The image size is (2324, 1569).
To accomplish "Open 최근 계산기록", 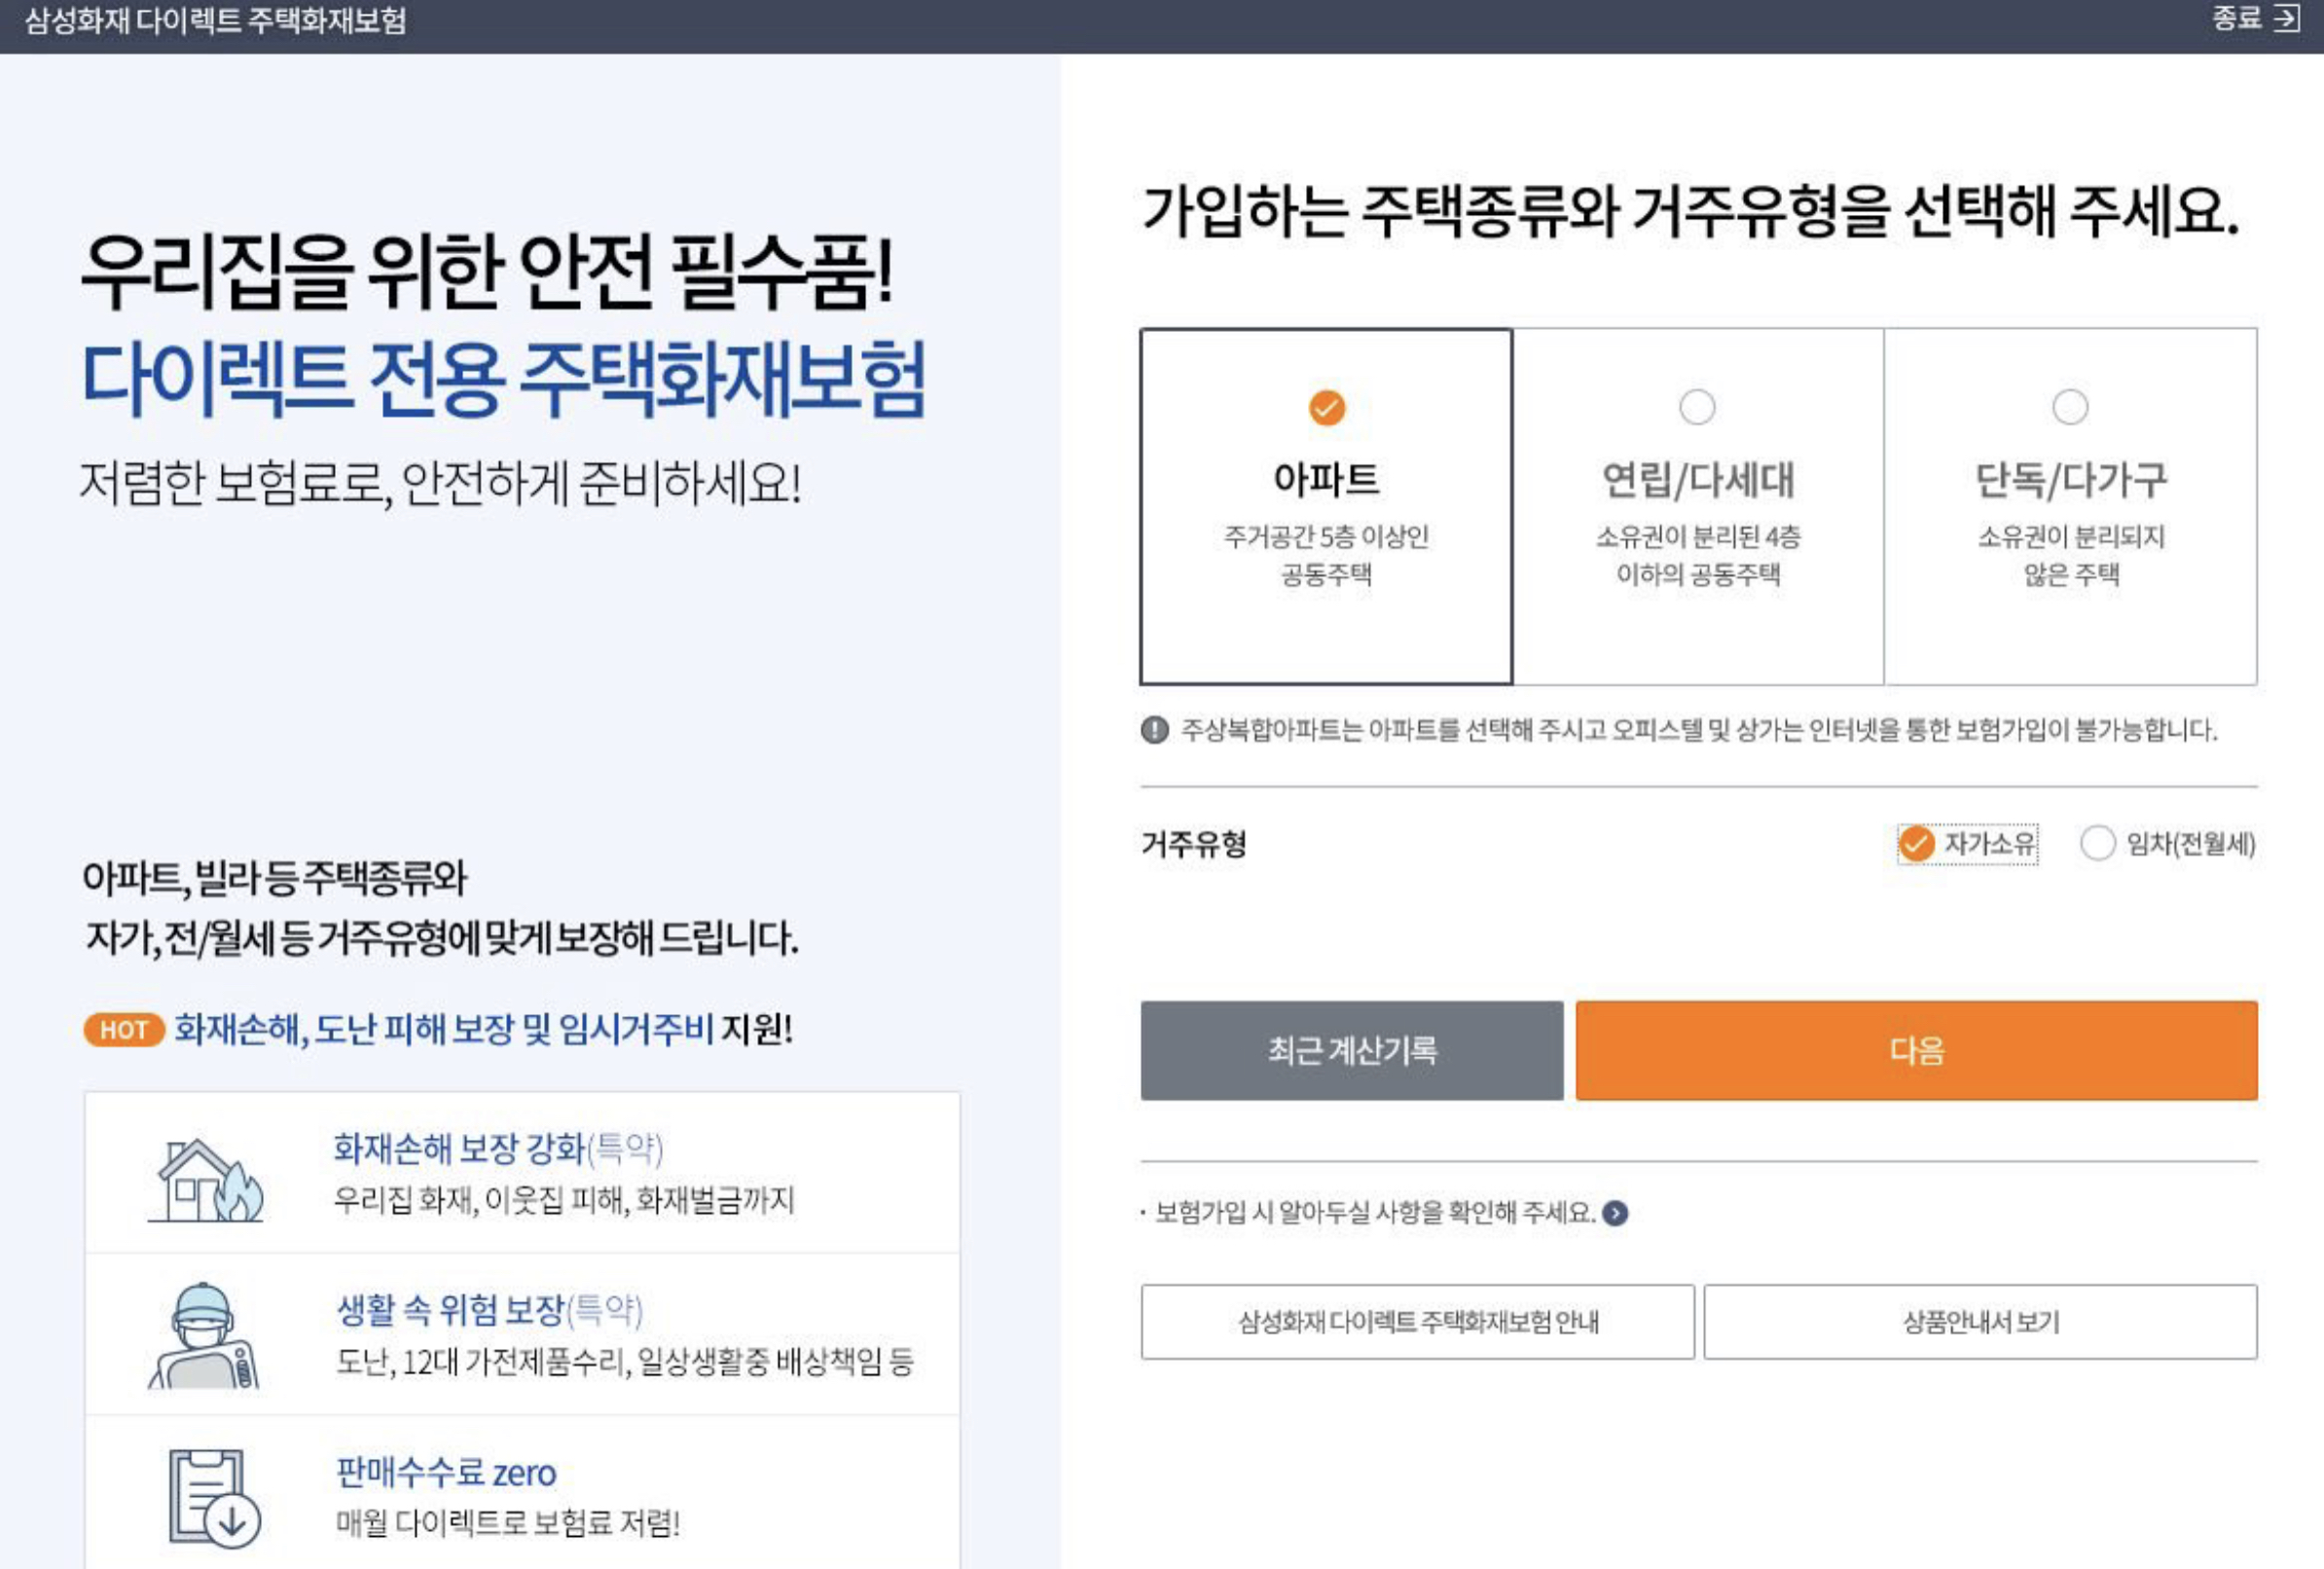I will tap(1351, 1051).
